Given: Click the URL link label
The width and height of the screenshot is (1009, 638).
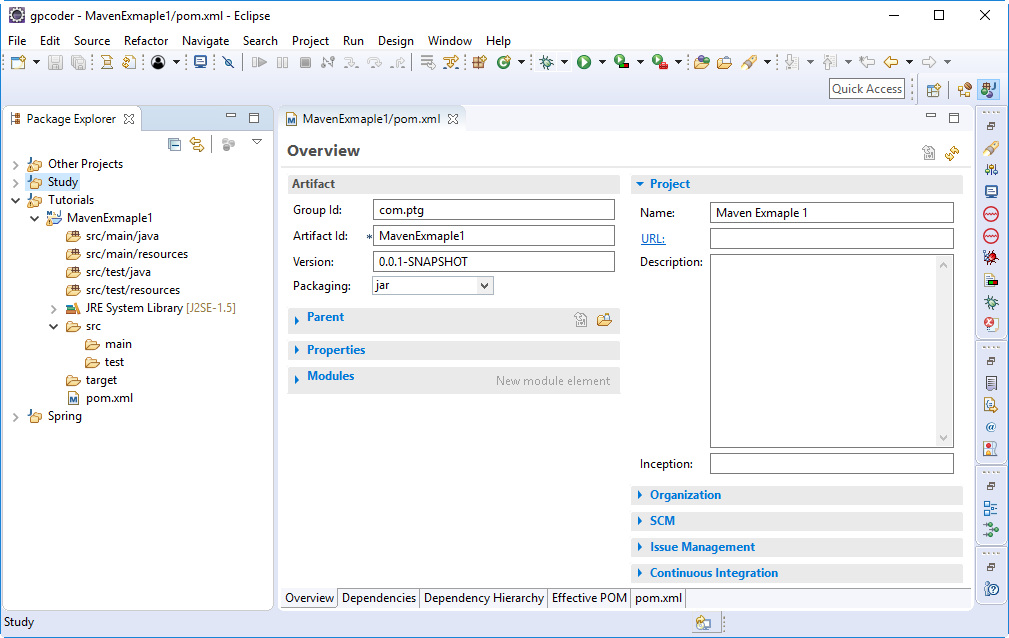Looking at the screenshot, I should [652, 239].
